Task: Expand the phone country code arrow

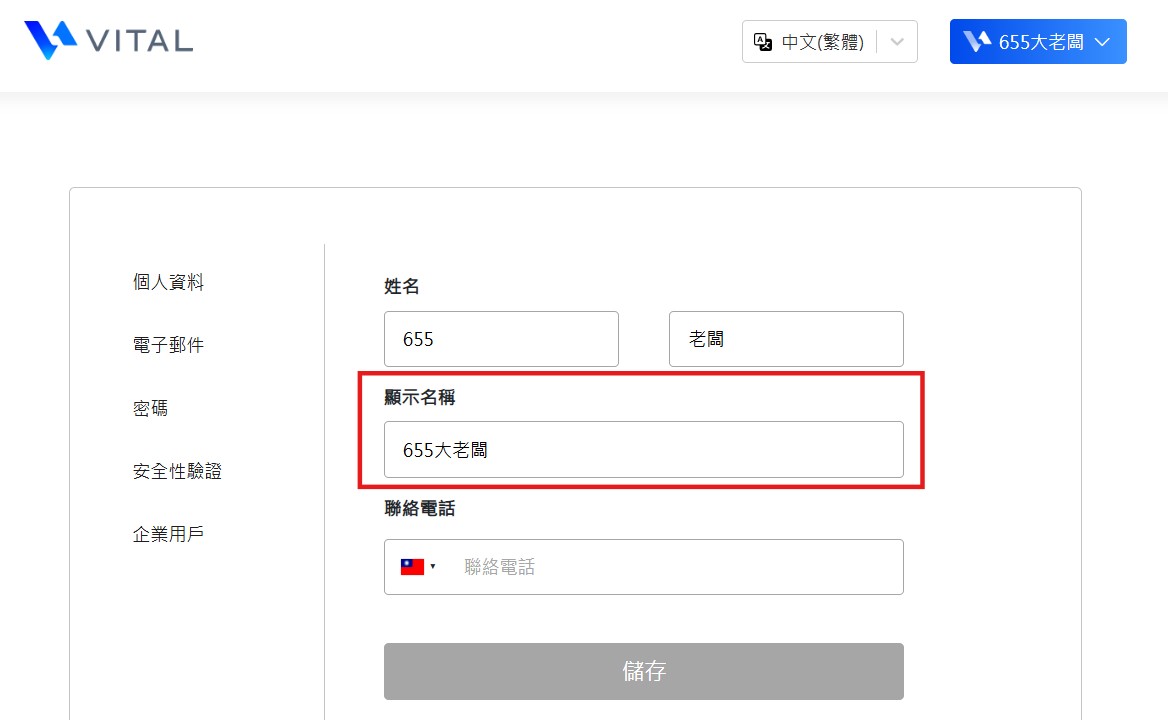Action: pos(433,567)
